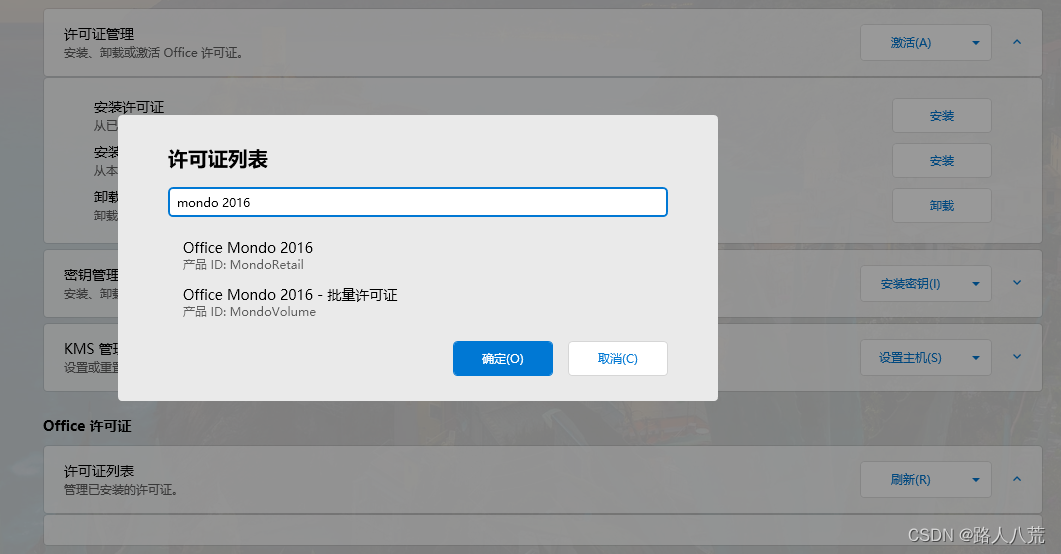Click the 许可证管理 section heading
Image resolution: width=1061 pixels, height=554 pixels.
99,34
